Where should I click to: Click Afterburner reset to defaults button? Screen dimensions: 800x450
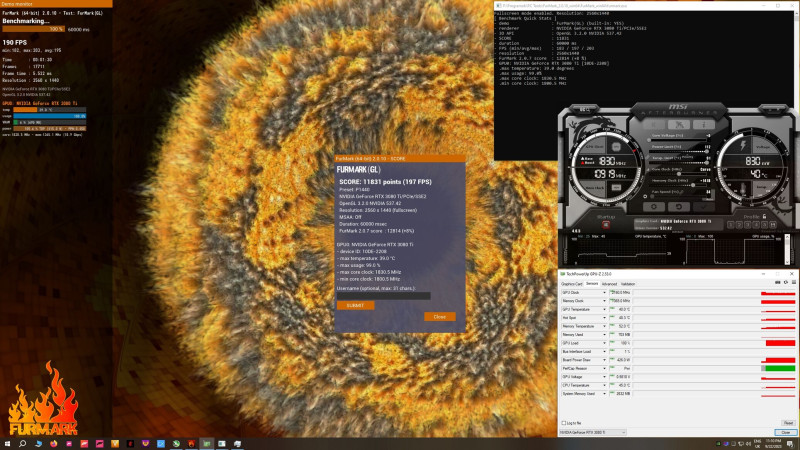(x=679, y=207)
